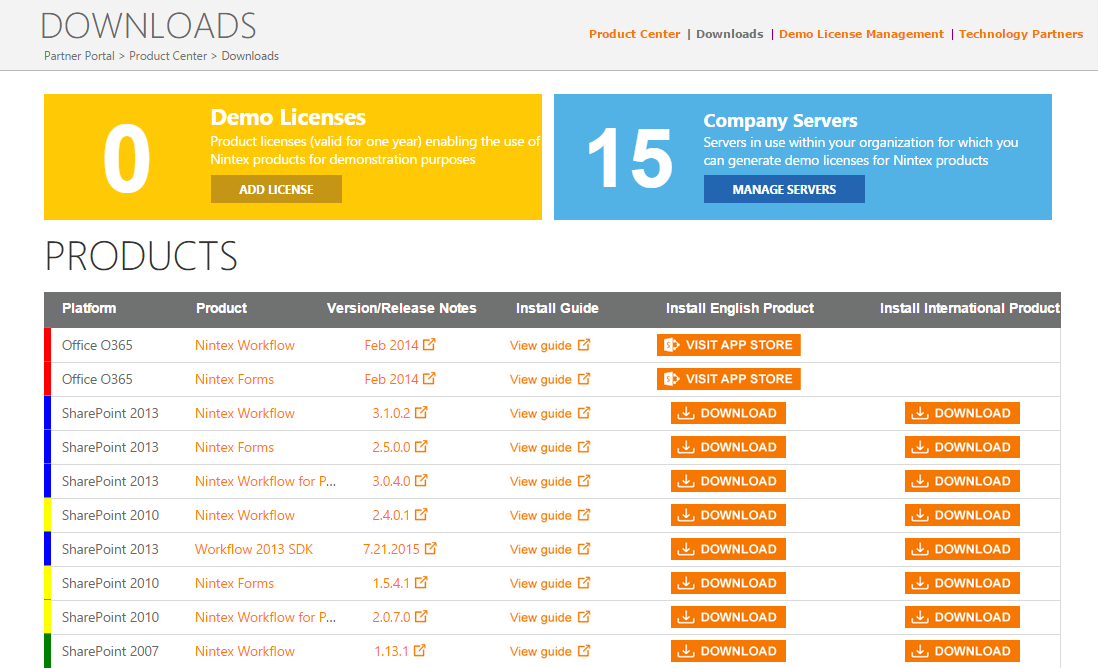The height and width of the screenshot is (668, 1098).
Task: Download English SharePoint 2007 Nintex Workflow
Action: [x=728, y=650]
